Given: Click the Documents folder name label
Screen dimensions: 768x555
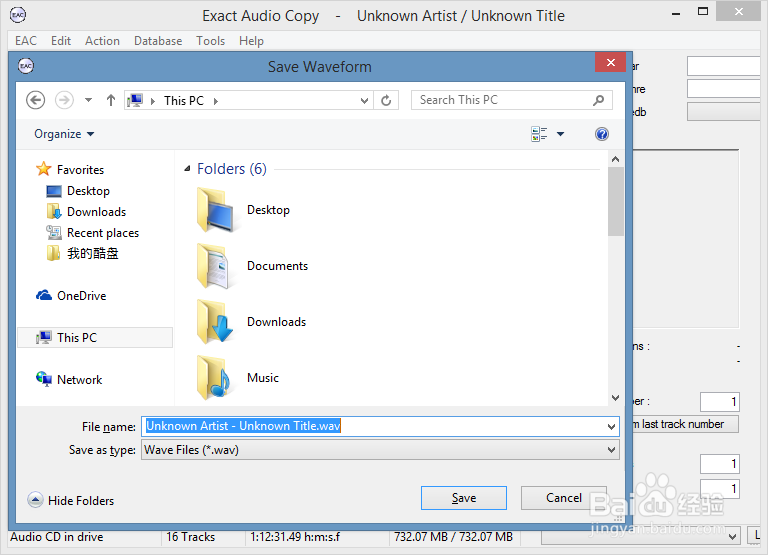Looking at the screenshot, I should point(277,266).
